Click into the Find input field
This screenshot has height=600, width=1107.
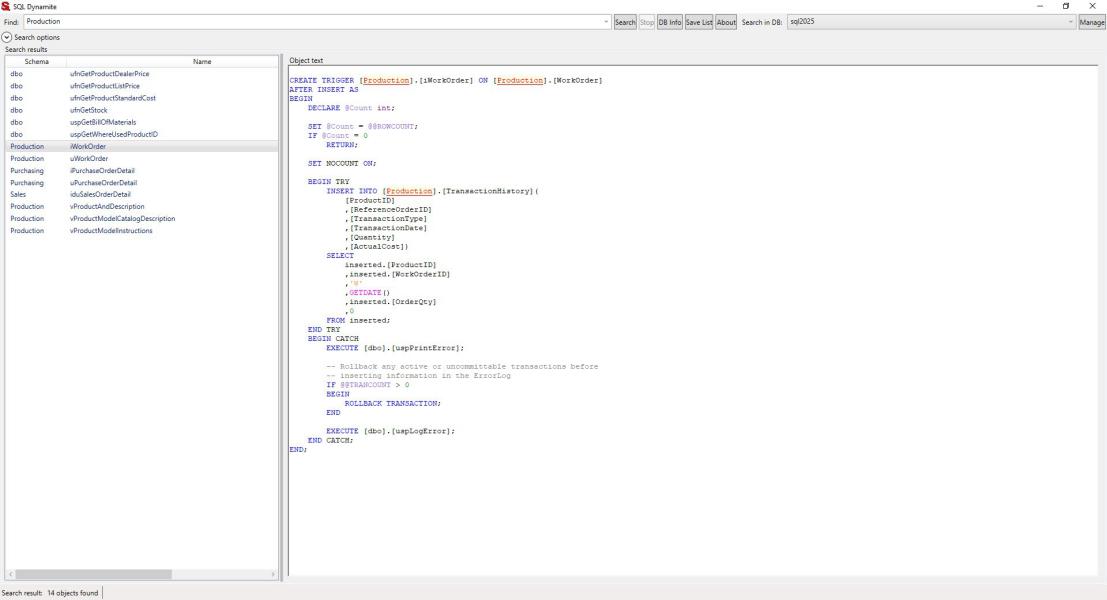click(x=310, y=21)
